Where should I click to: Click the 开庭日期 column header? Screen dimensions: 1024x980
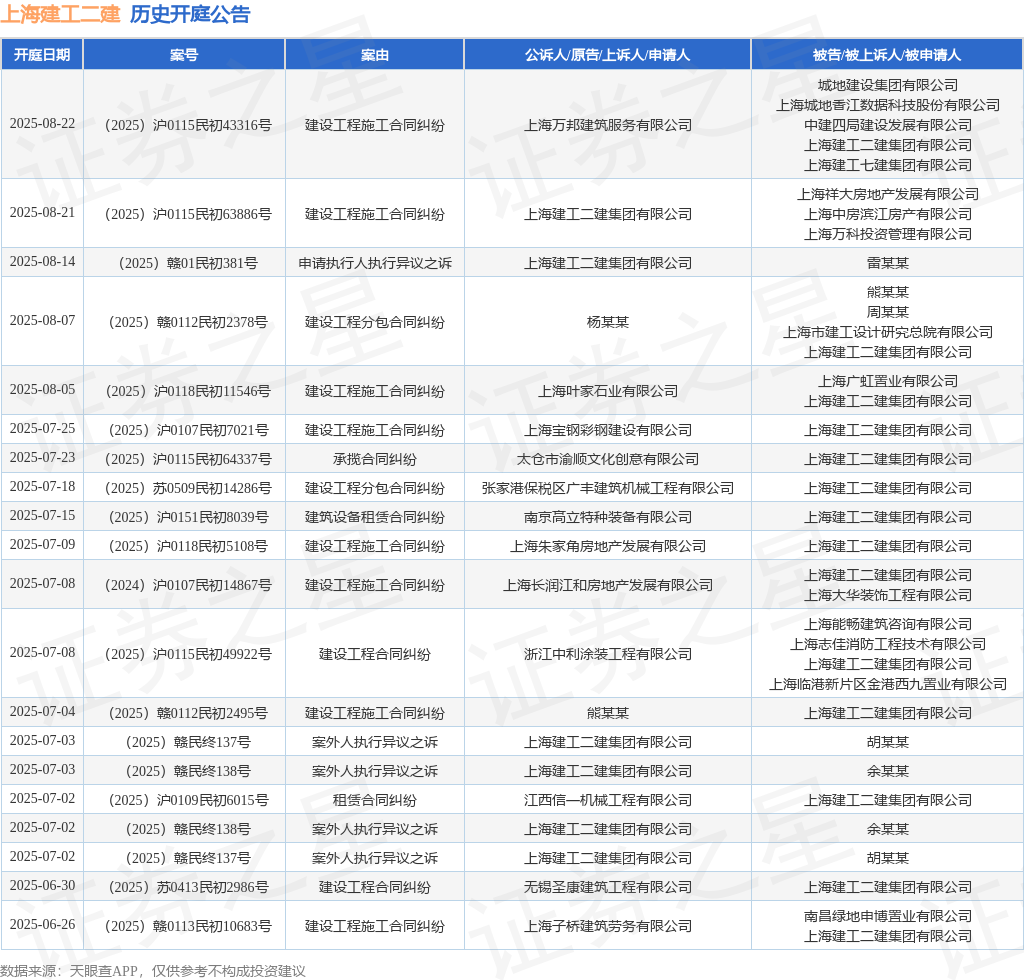coord(42,55)
